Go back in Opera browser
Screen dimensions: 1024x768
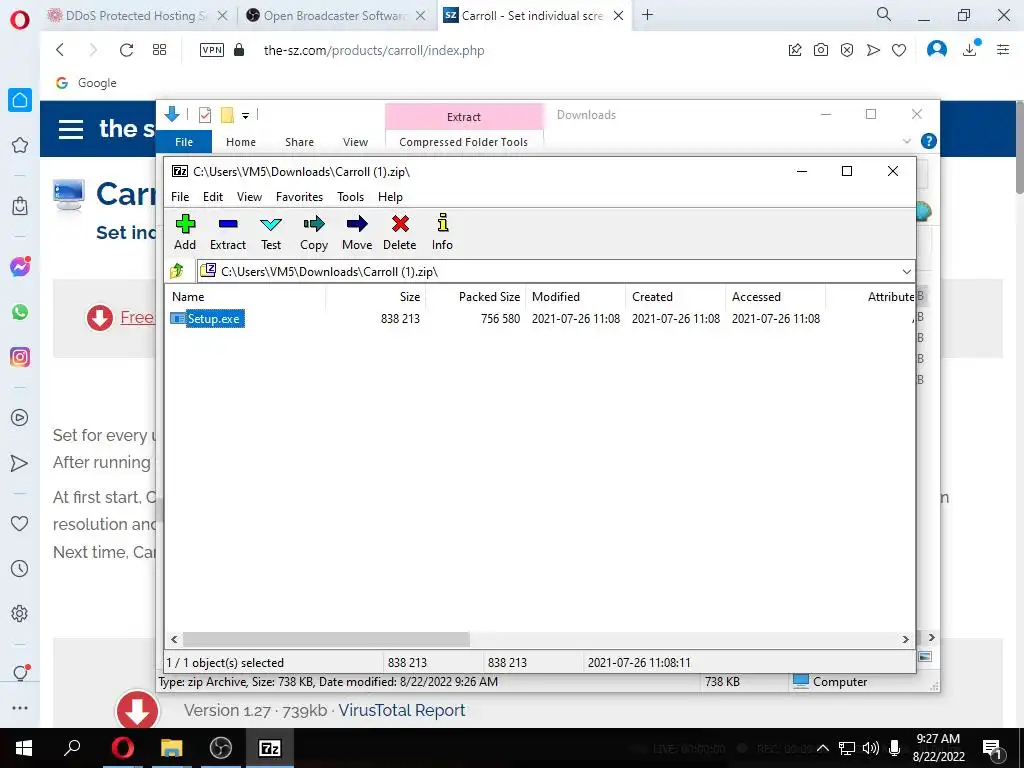click(60, 50)
